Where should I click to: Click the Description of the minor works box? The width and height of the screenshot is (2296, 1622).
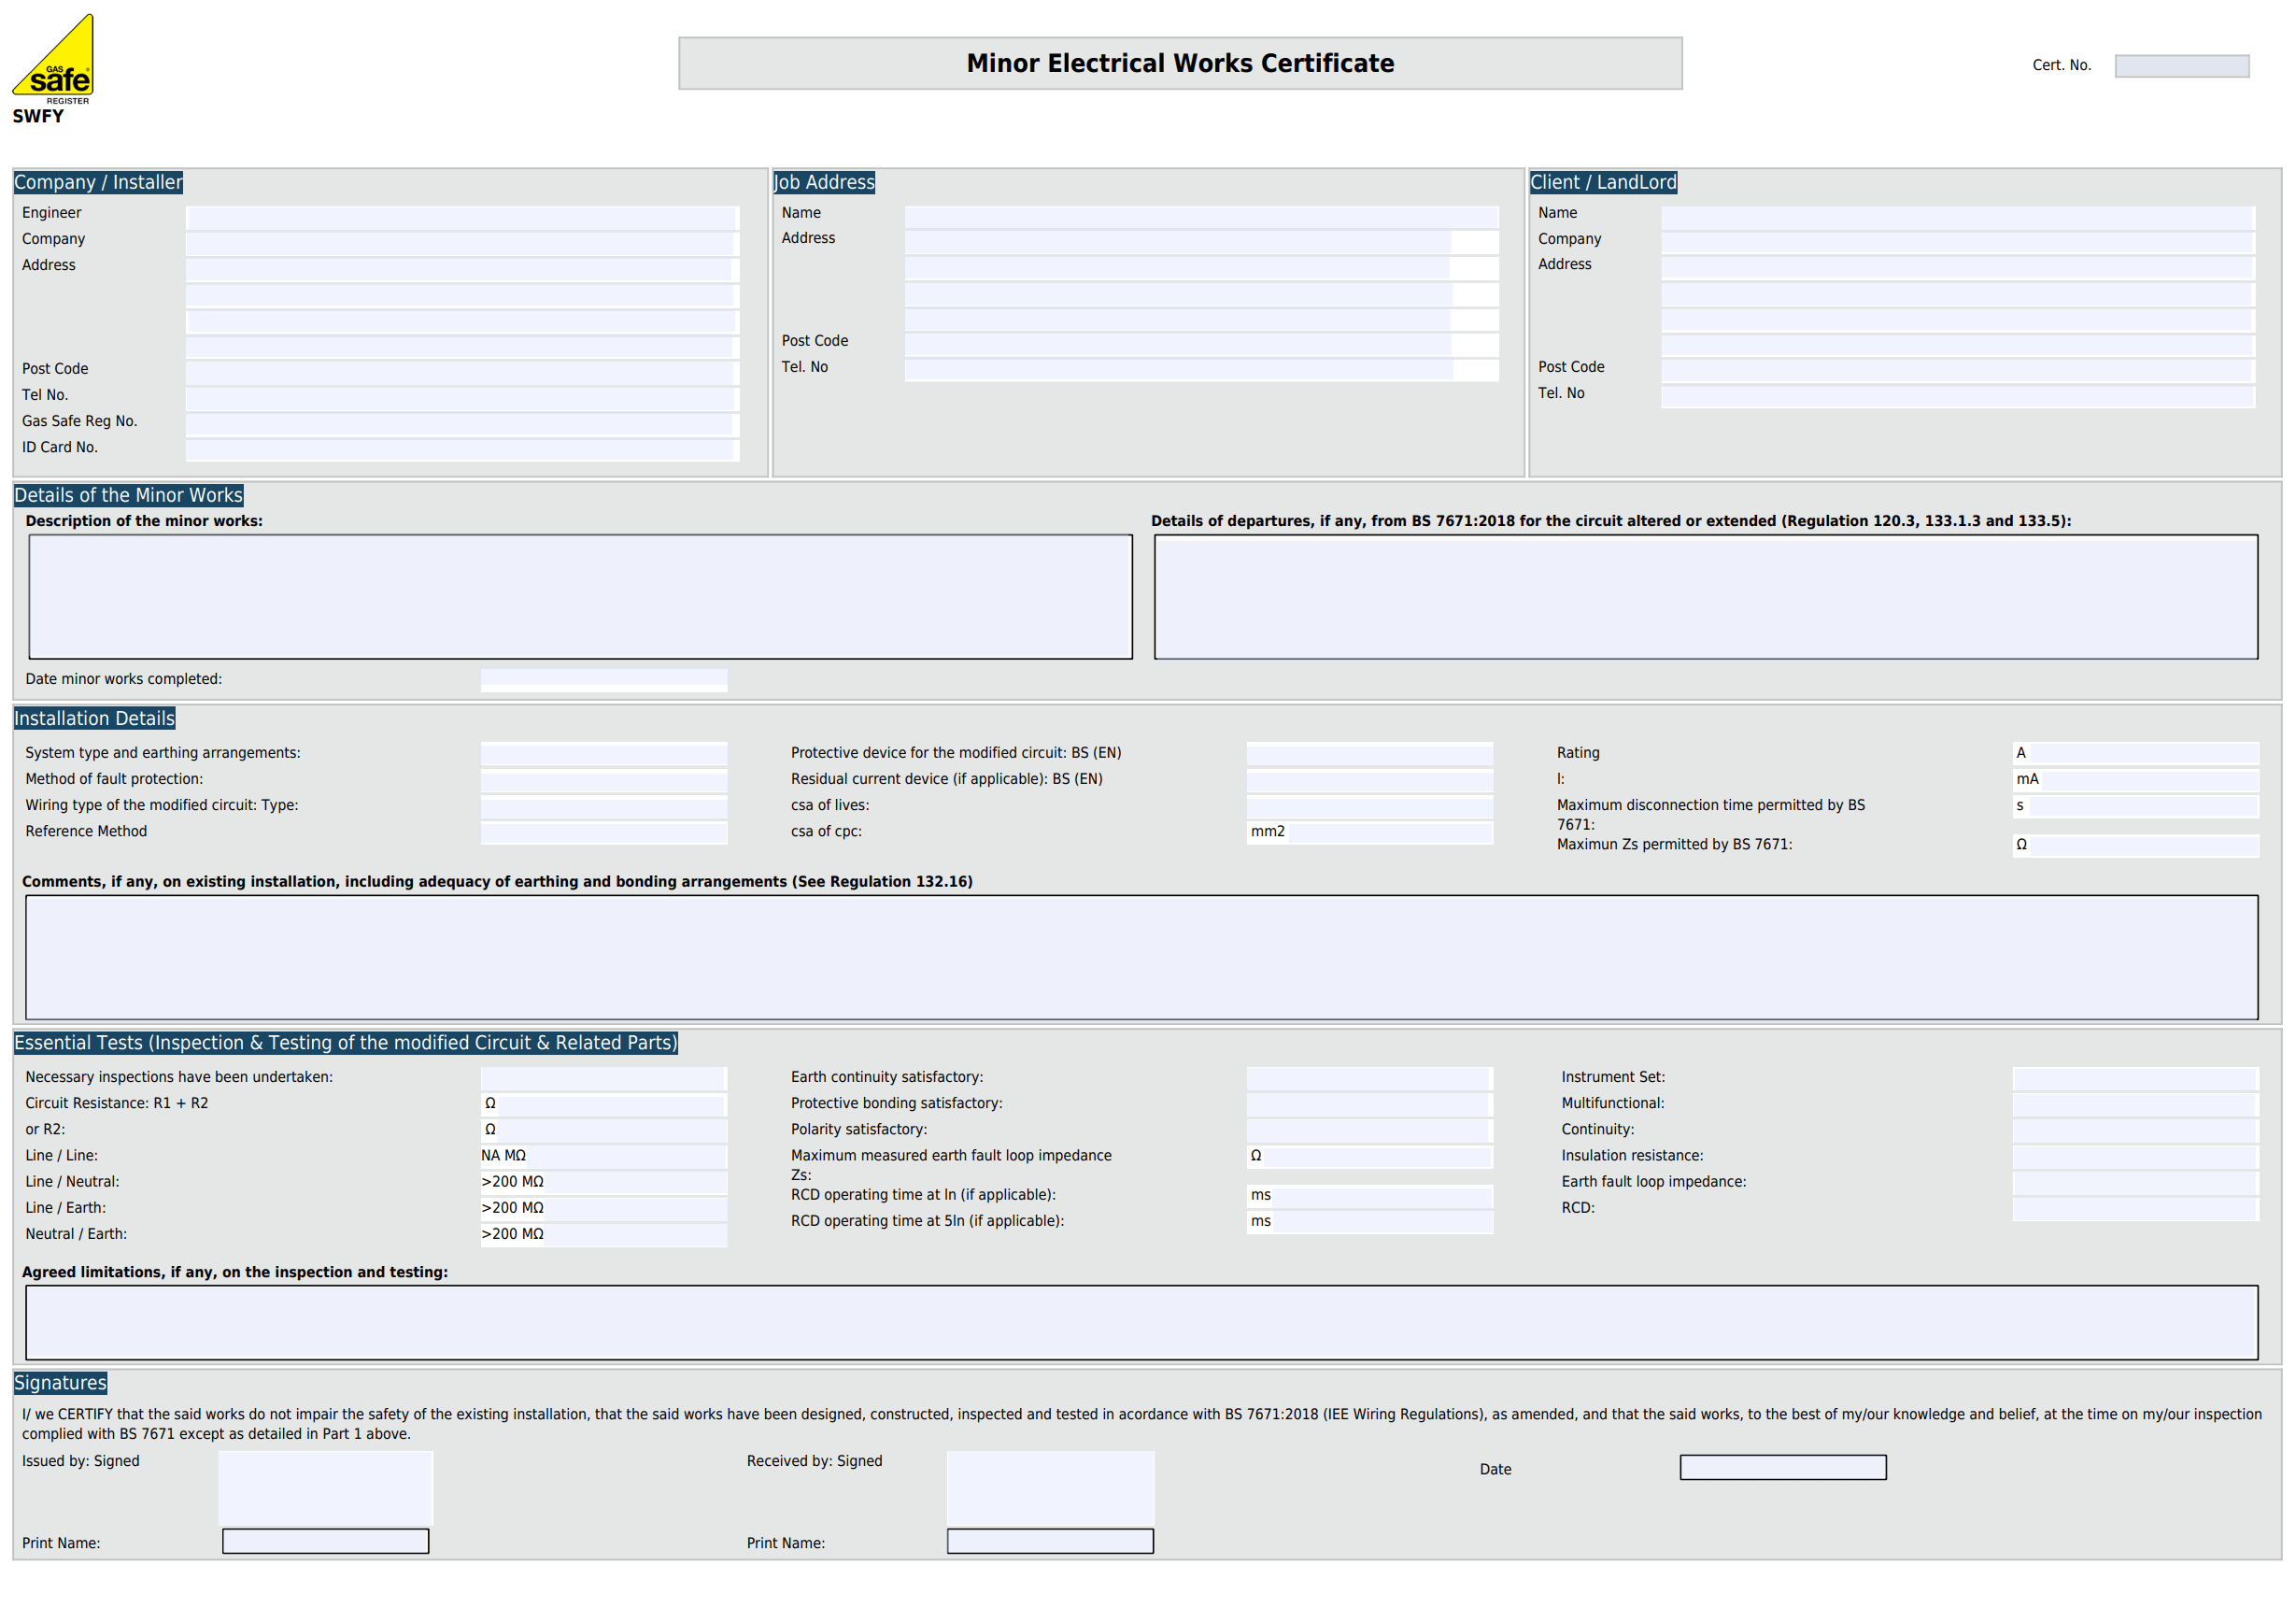tap(578, 596)
